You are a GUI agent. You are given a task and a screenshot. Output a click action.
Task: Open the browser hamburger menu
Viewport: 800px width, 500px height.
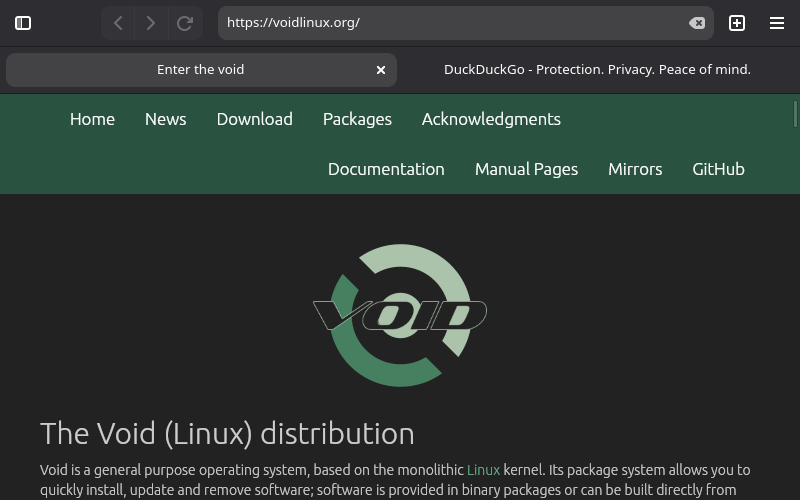click(x=777, y=23)
